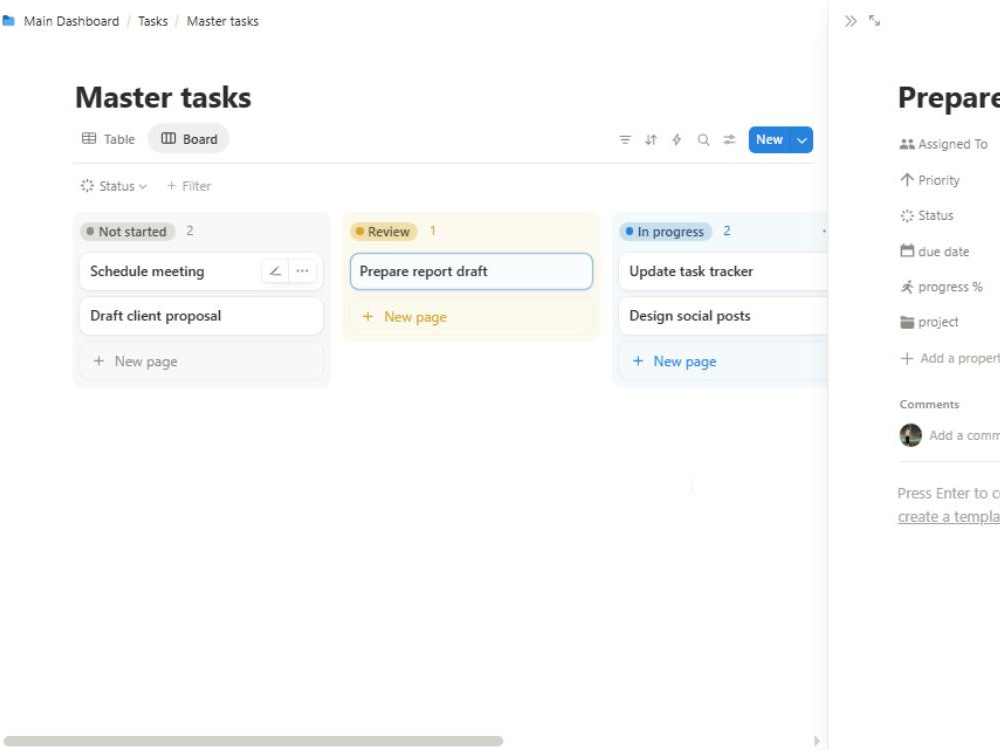
Task: Open the Design social posts card
Action: pyautogui.click(x=723, y=316)
